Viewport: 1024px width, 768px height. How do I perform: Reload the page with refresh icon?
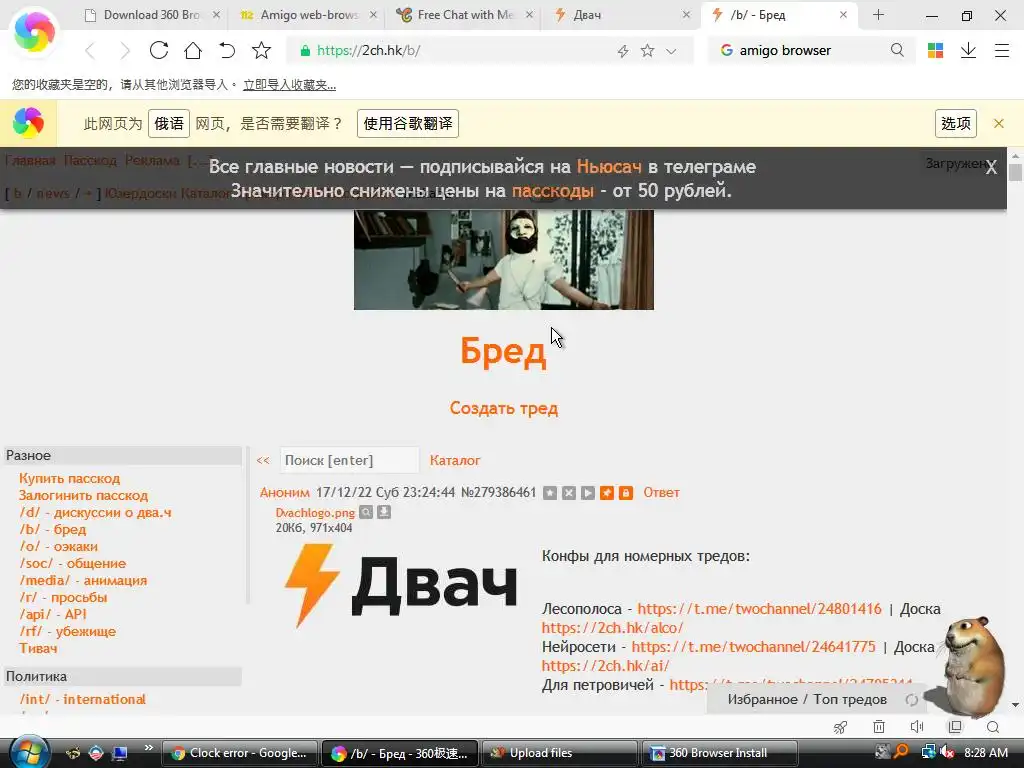pyautogui.click(x=159, y=50)
